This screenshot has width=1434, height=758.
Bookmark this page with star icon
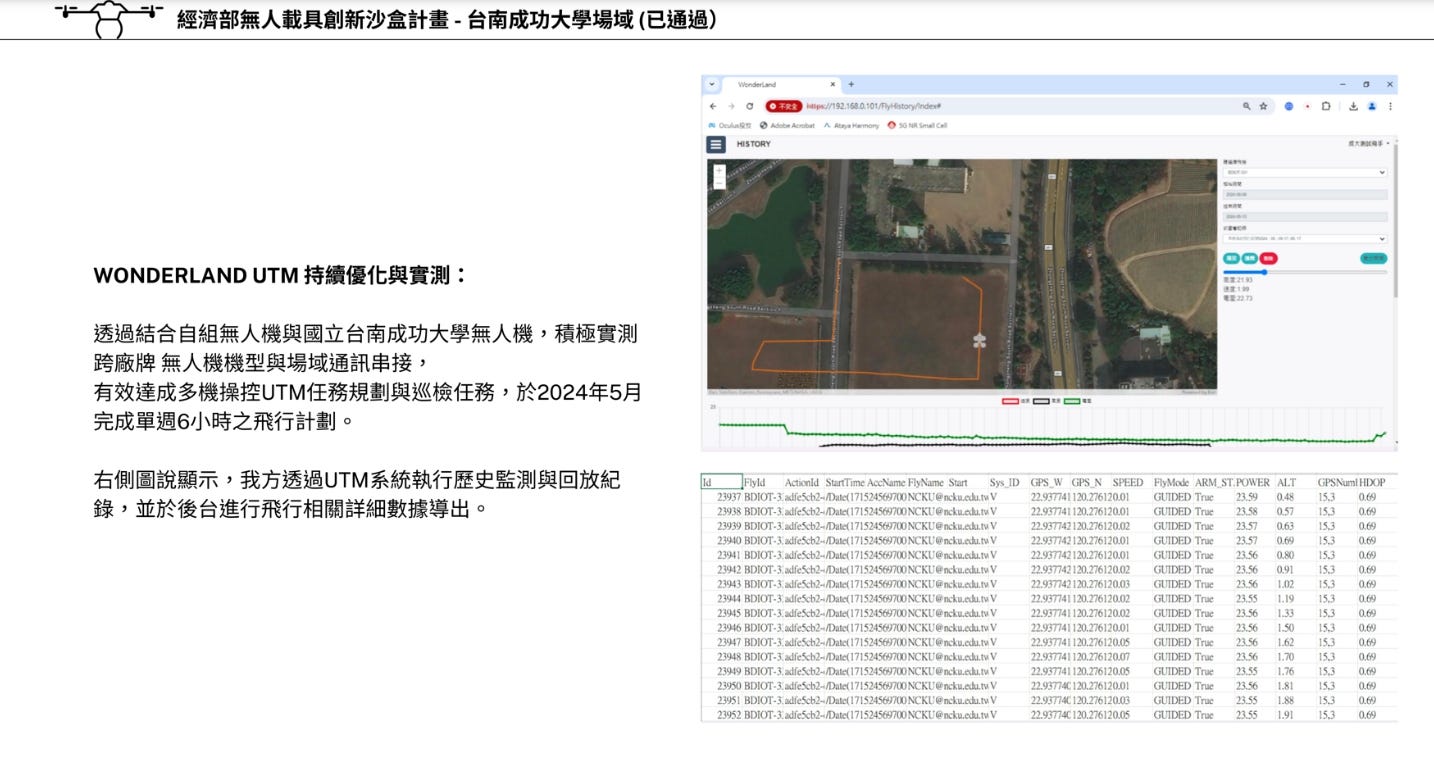(1264, 106)
